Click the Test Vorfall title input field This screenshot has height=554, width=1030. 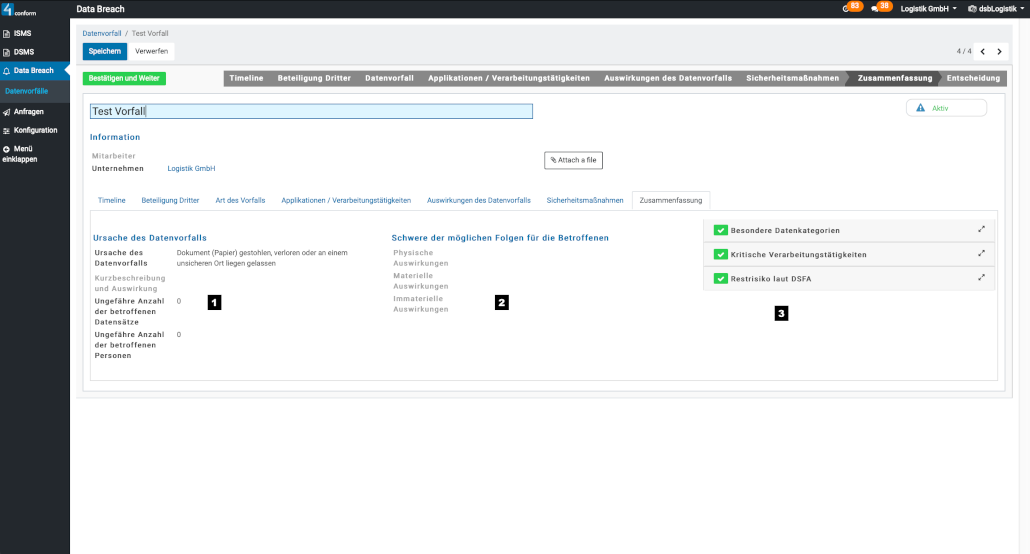click(x=310, y=112)
